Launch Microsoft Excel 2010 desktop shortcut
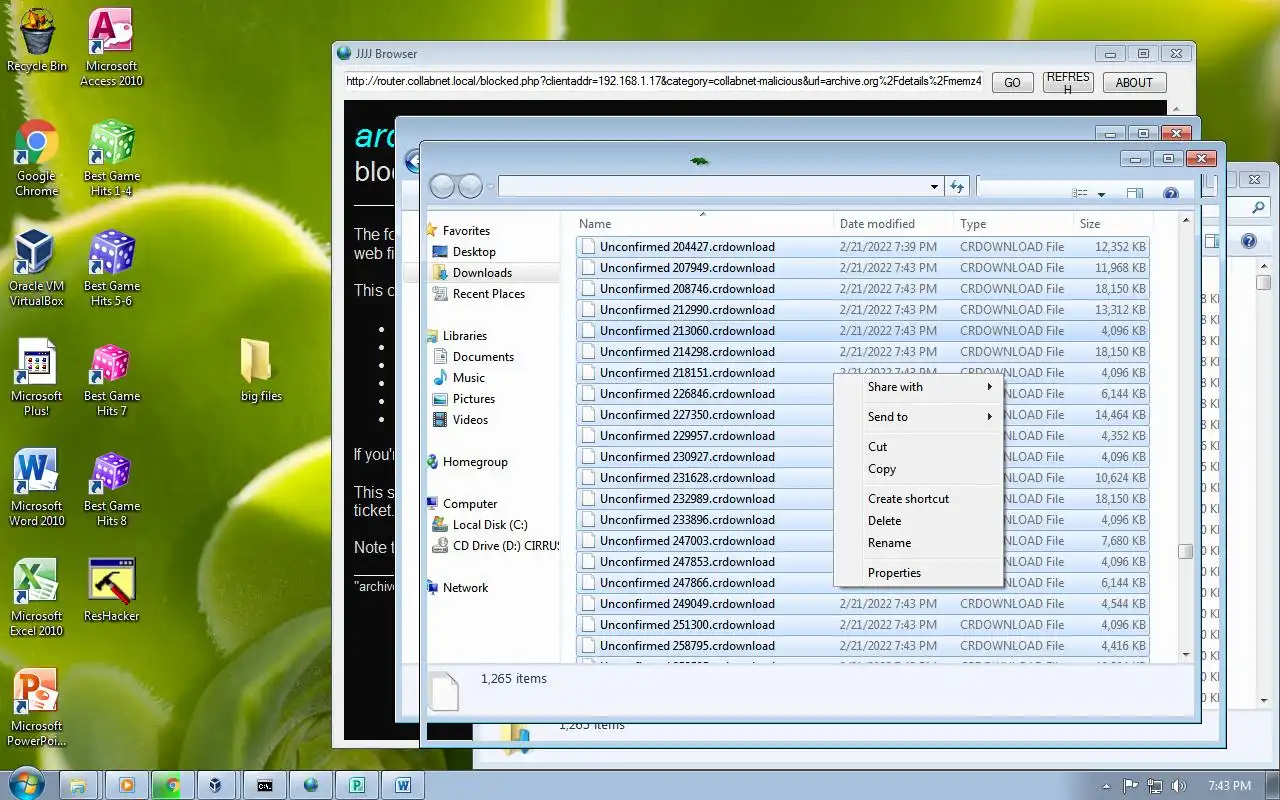Screen dimensions: 1280x800 coord(37,598)
